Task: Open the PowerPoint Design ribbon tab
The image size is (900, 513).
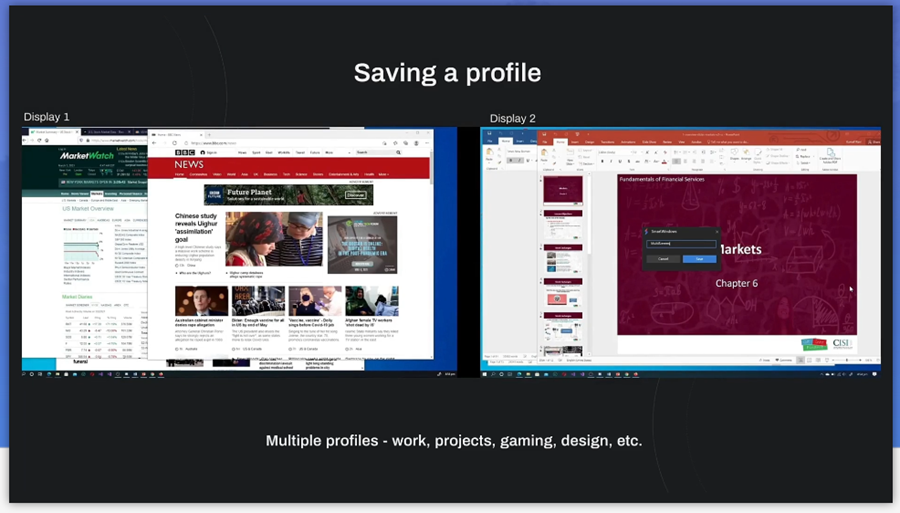Action: [x=589, y=142]
